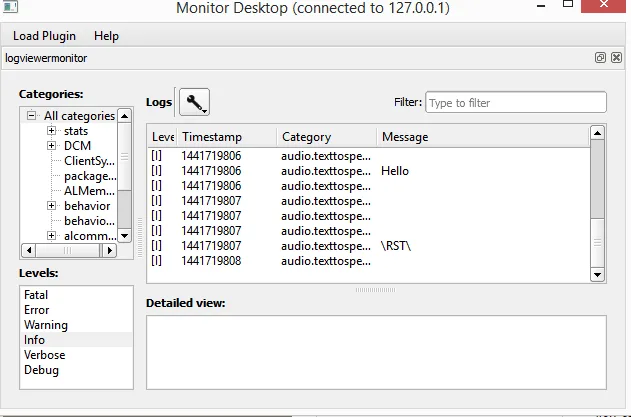The image size is (631, 417).
Task: Click categories horizontal scroll left arrow
Action: (29, 250)
